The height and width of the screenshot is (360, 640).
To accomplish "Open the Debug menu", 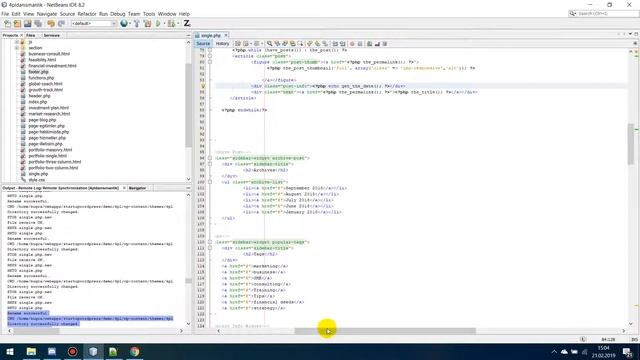I will pyautogui.click(x=118, y=14).
